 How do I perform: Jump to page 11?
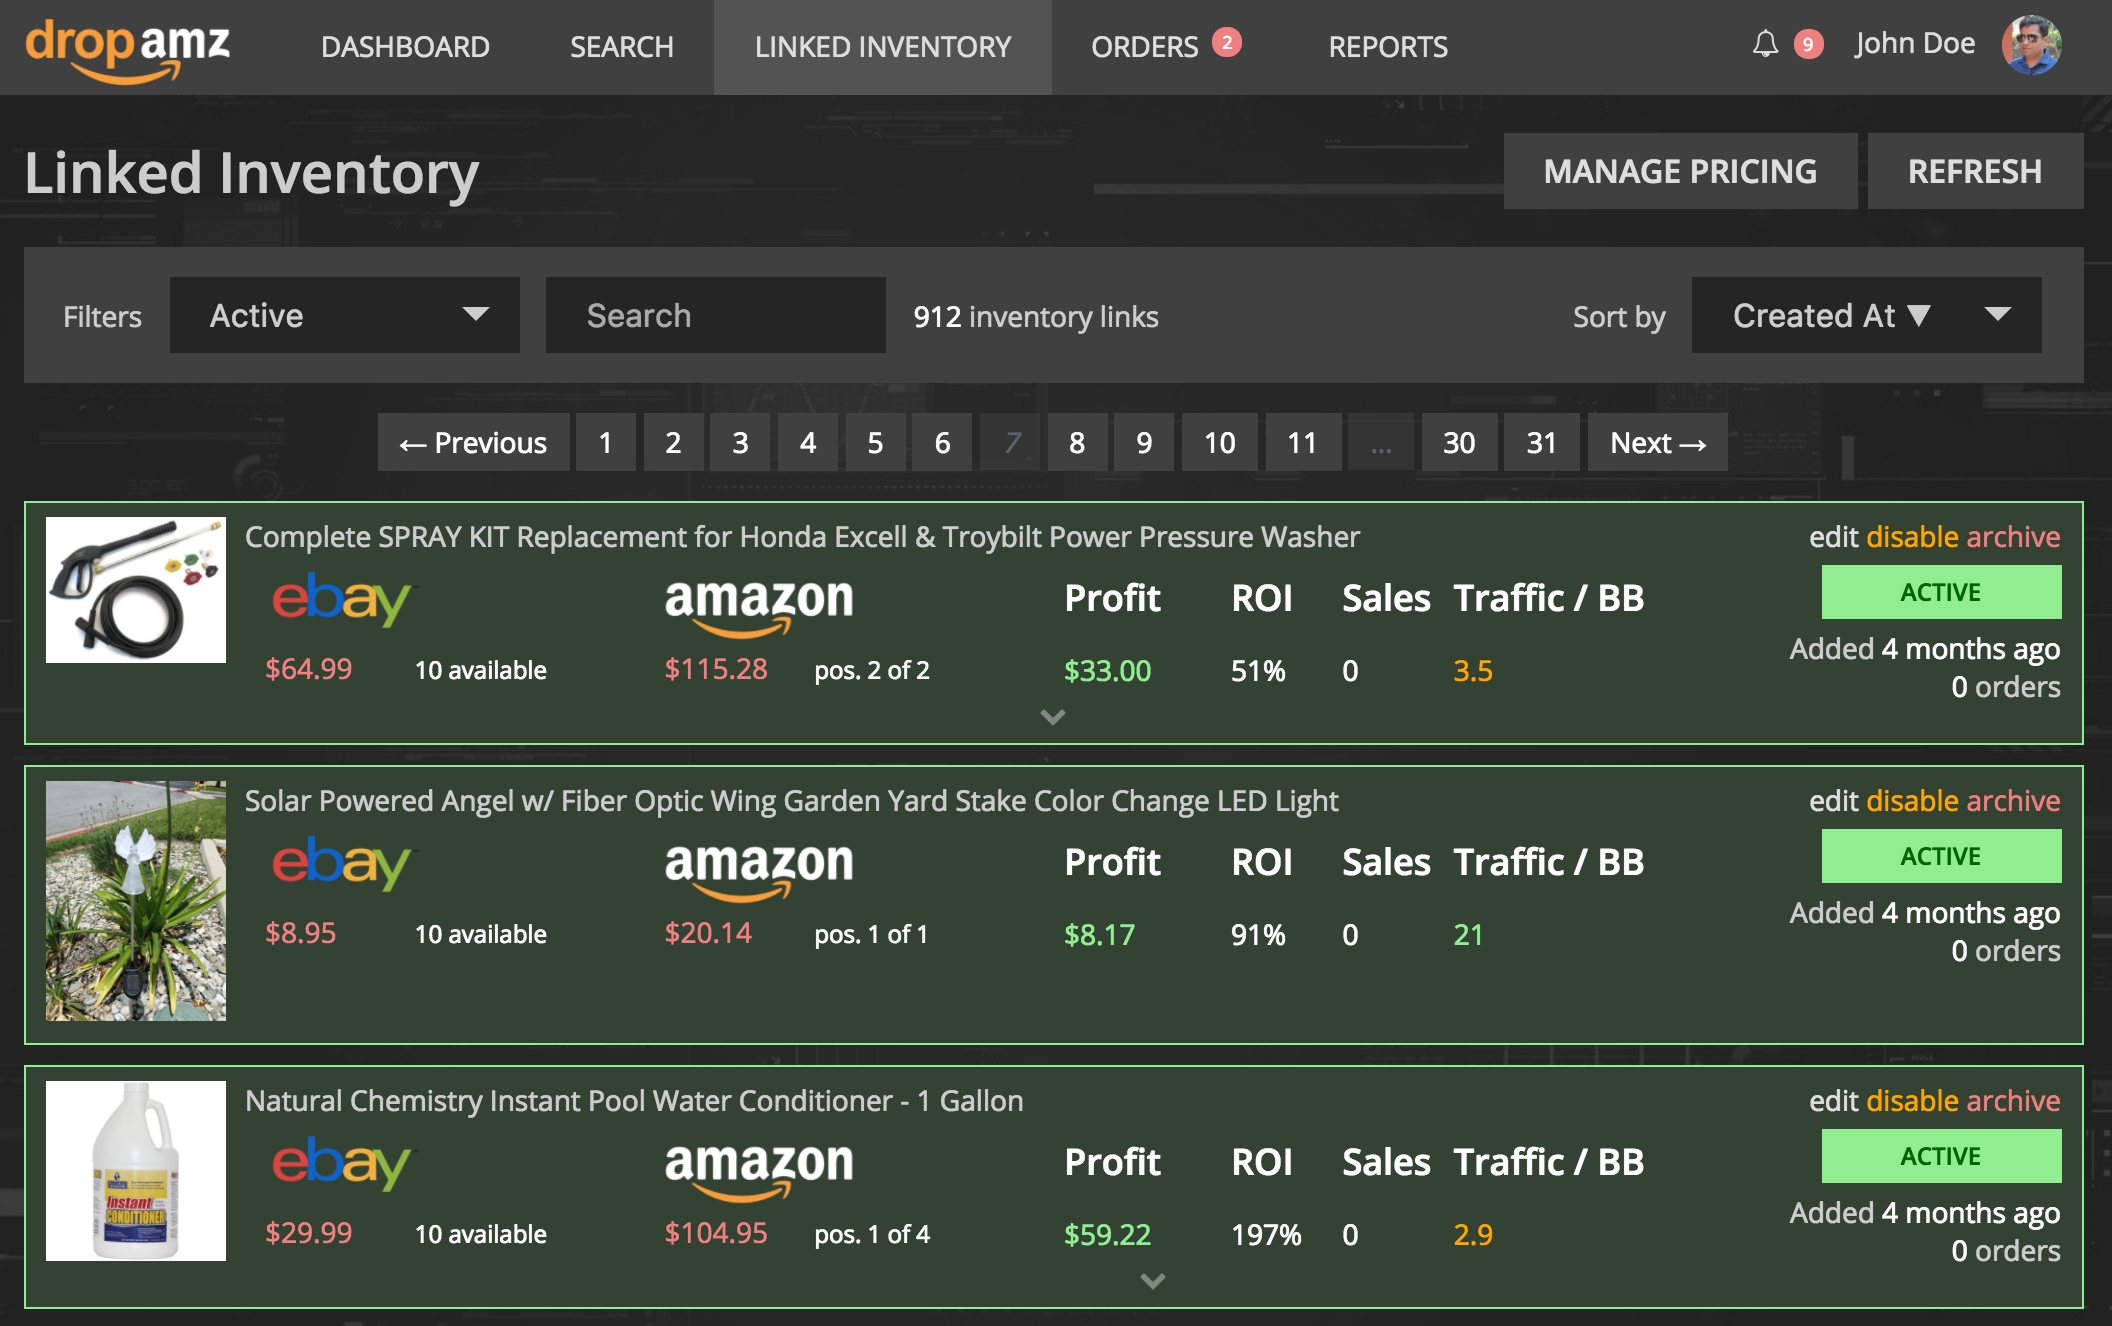(1302, 442)
